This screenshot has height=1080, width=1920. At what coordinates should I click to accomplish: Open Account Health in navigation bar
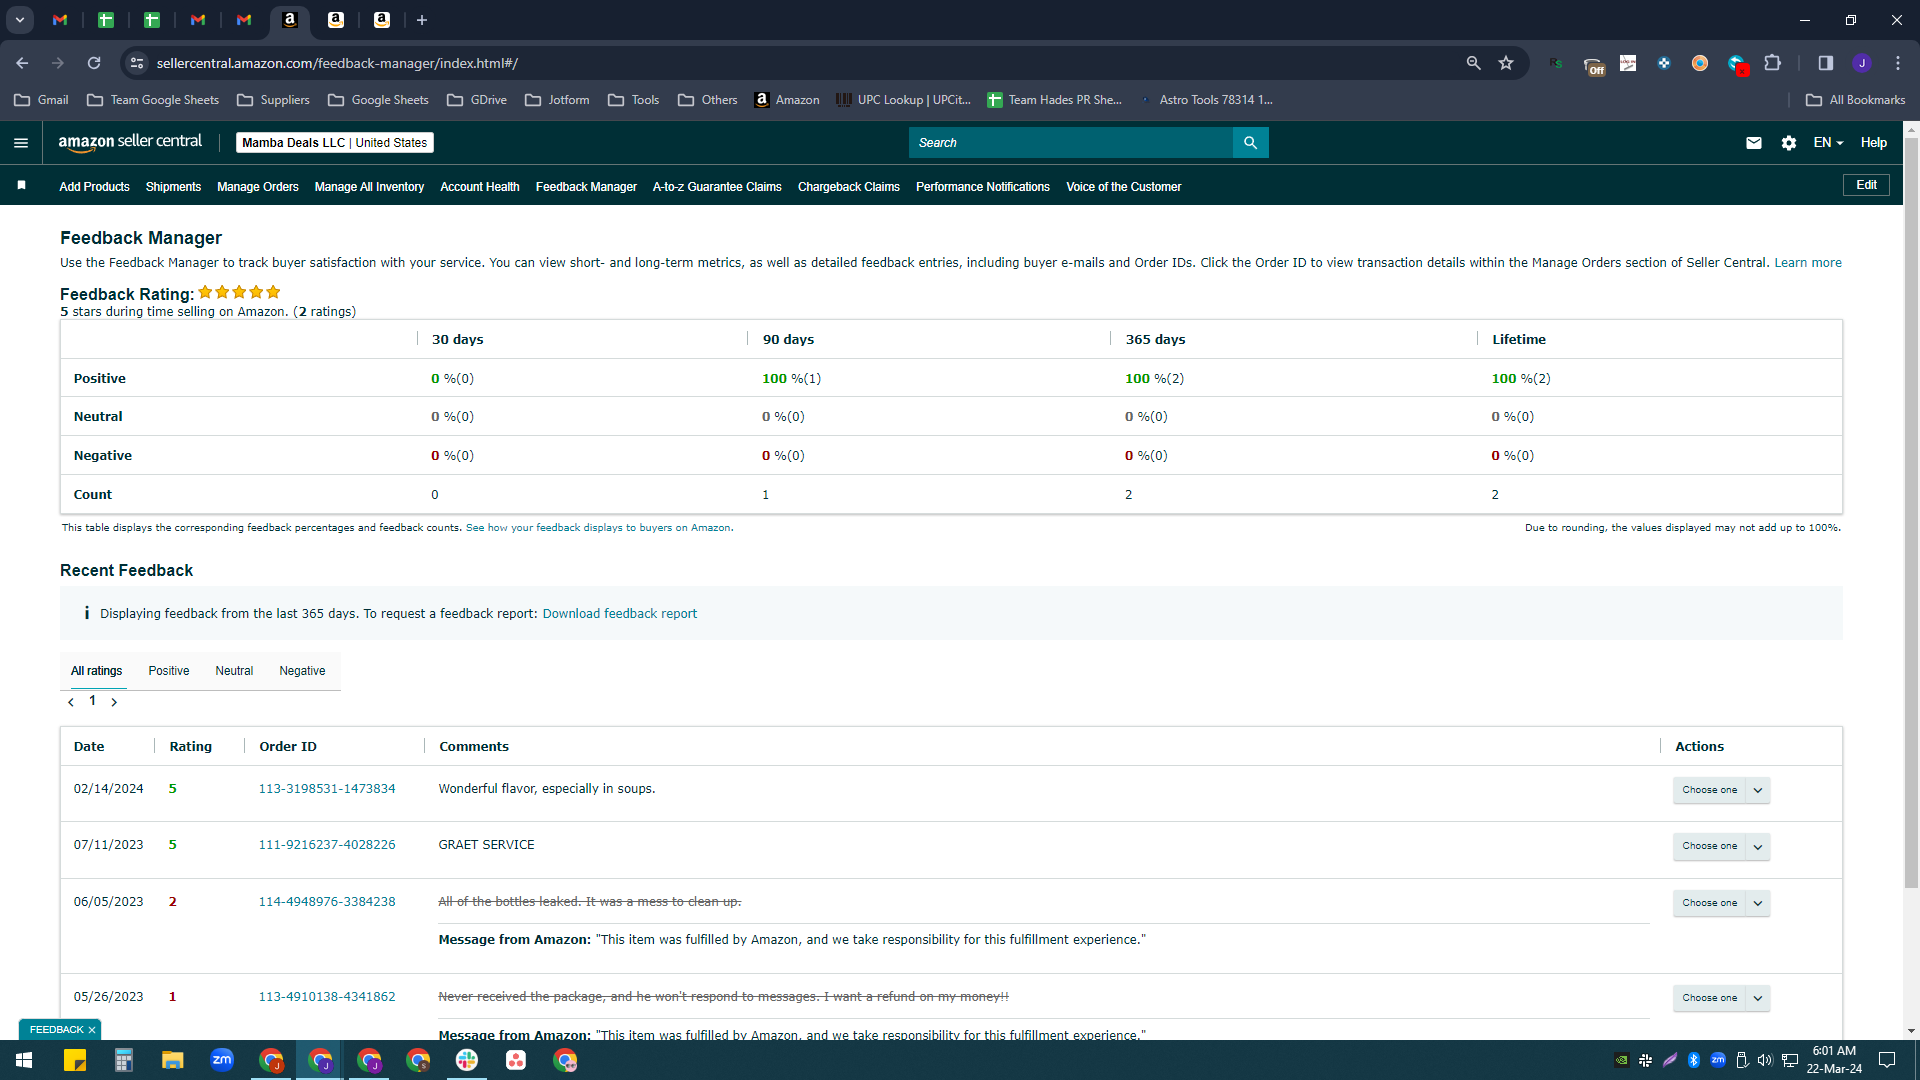coord(480,187)
